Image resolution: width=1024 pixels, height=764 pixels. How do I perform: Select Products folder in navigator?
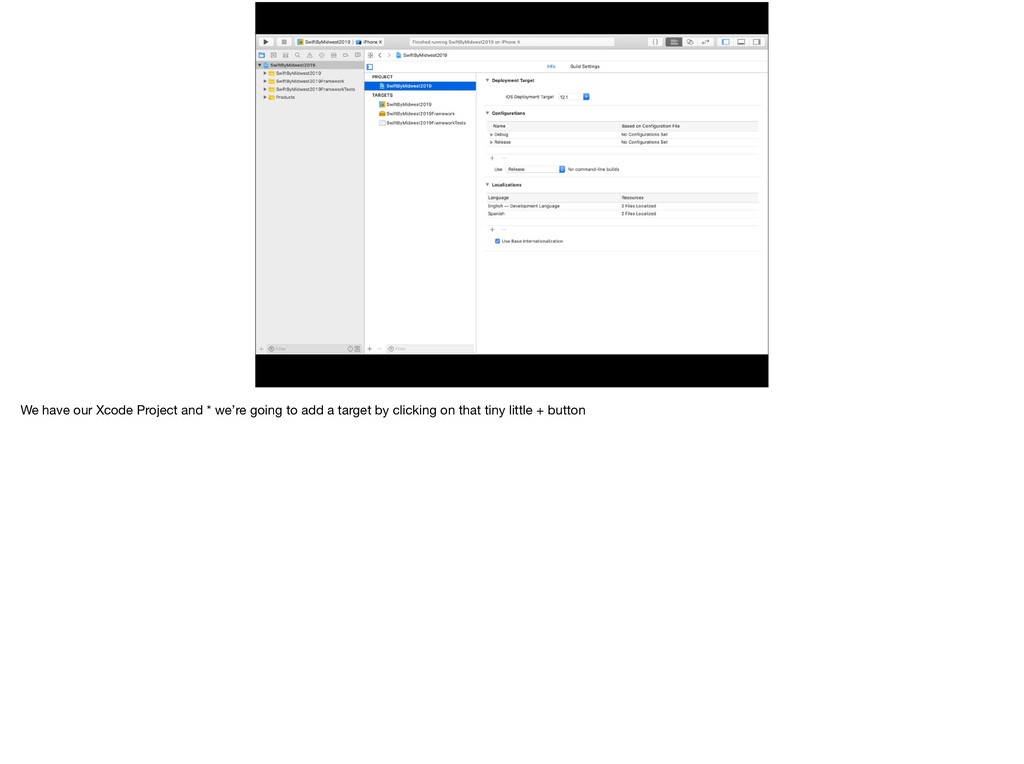(x=285, y=97)
